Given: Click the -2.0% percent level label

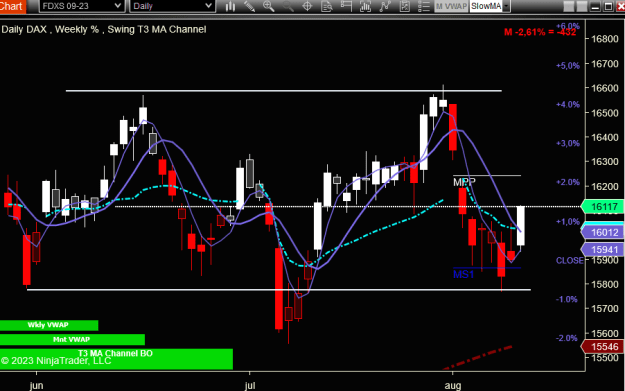Looking at the screenshot, I should [x=567, y=338].
